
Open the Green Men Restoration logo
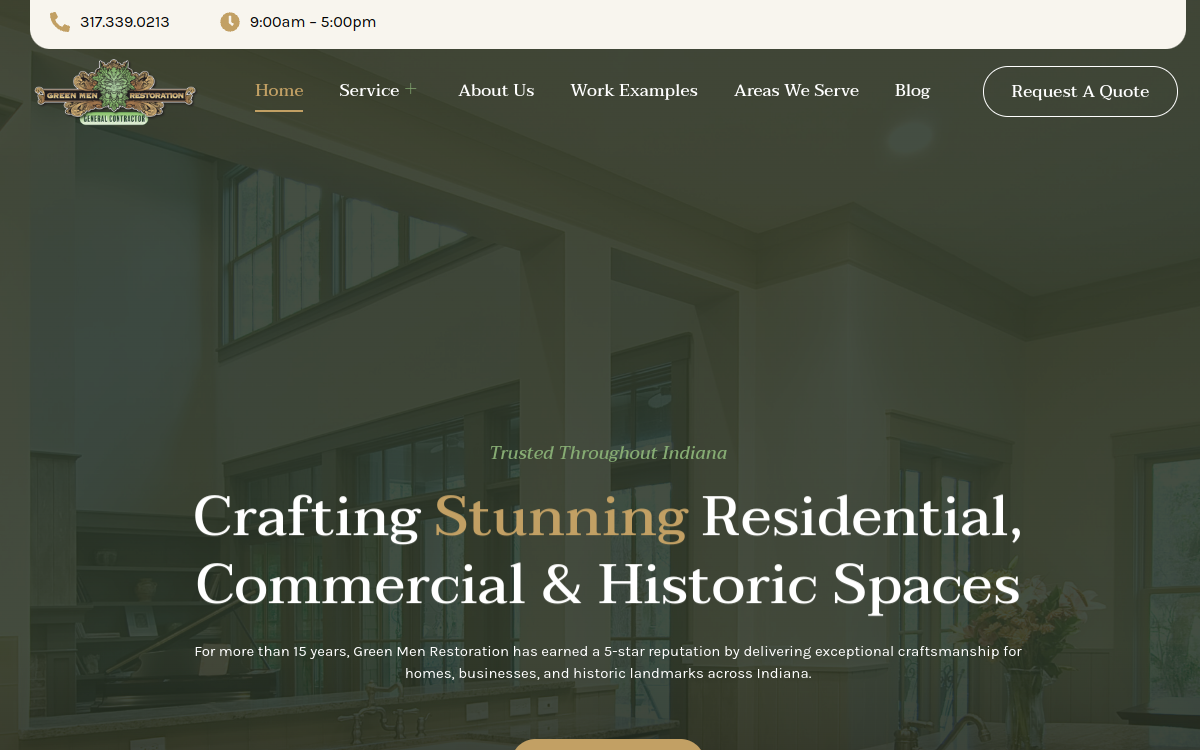[x=115, y=91]
